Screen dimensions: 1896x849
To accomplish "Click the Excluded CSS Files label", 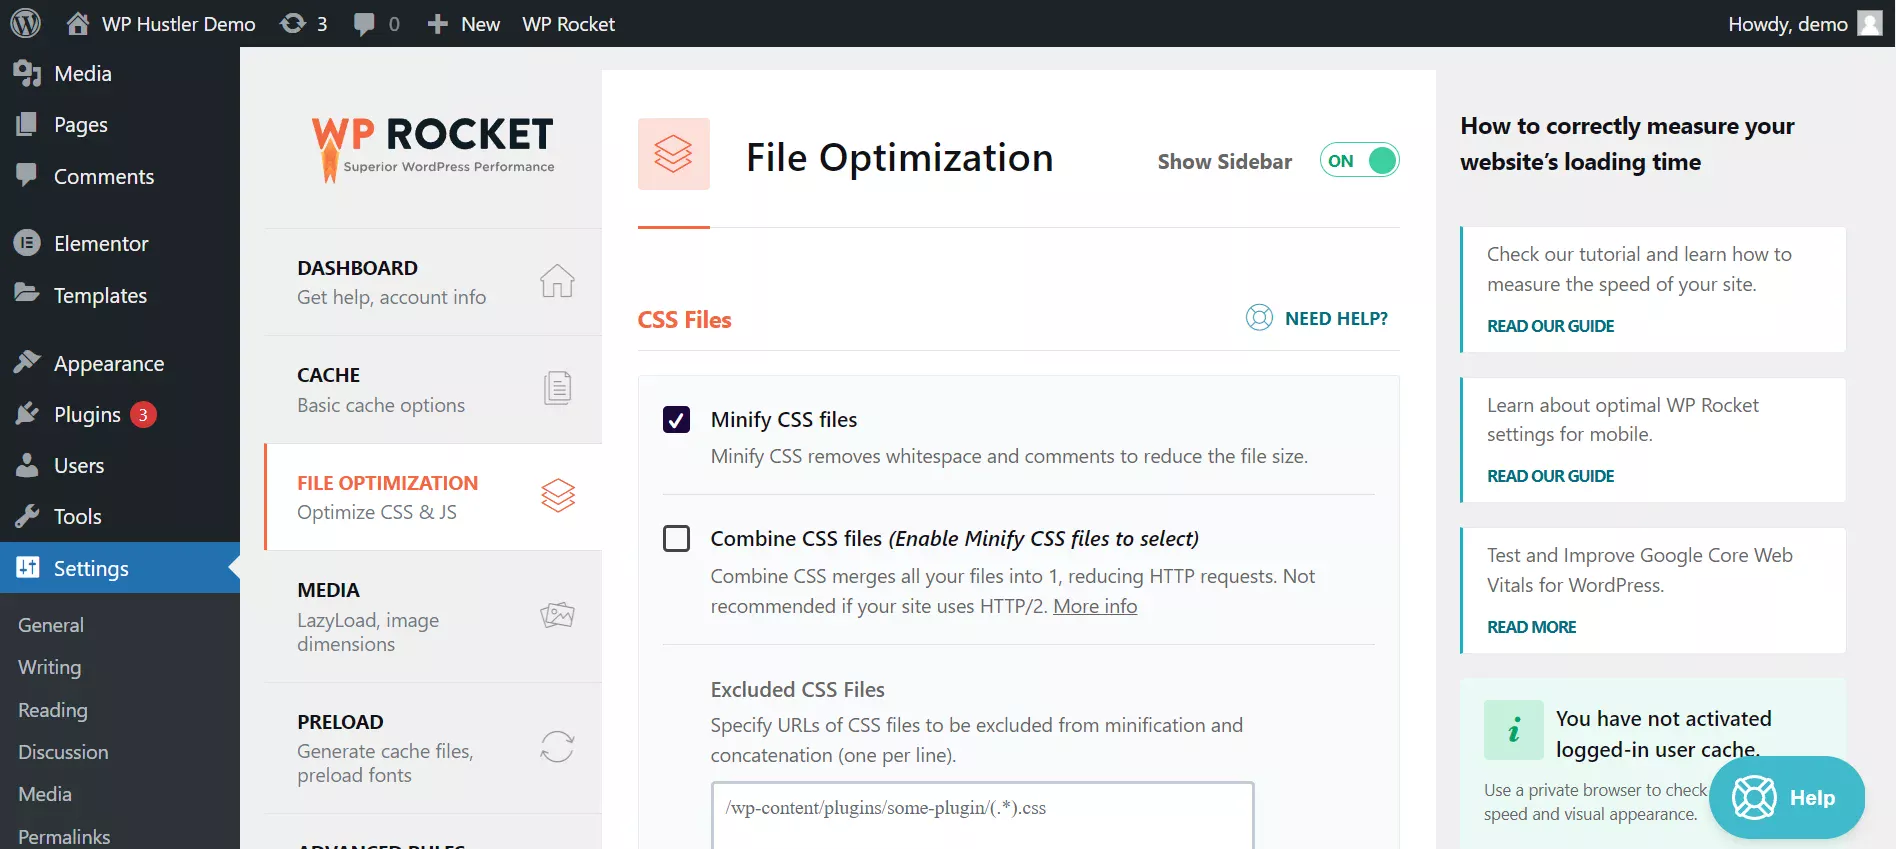I will pos(798,690).
